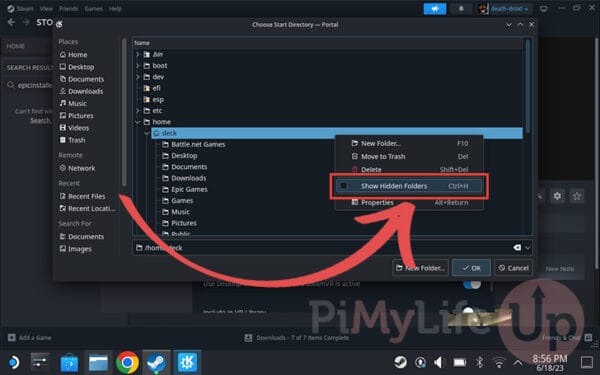Image resolution: width=600 pixels, height=375 pixels.
Task: Open the Friends menu in Steam
Action: (x=68, y=8)
